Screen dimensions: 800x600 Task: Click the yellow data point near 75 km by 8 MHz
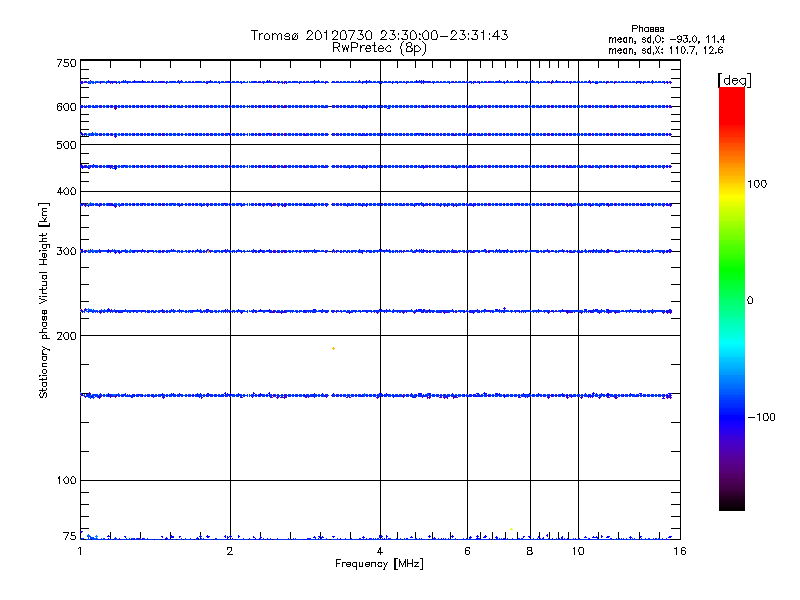511,529
